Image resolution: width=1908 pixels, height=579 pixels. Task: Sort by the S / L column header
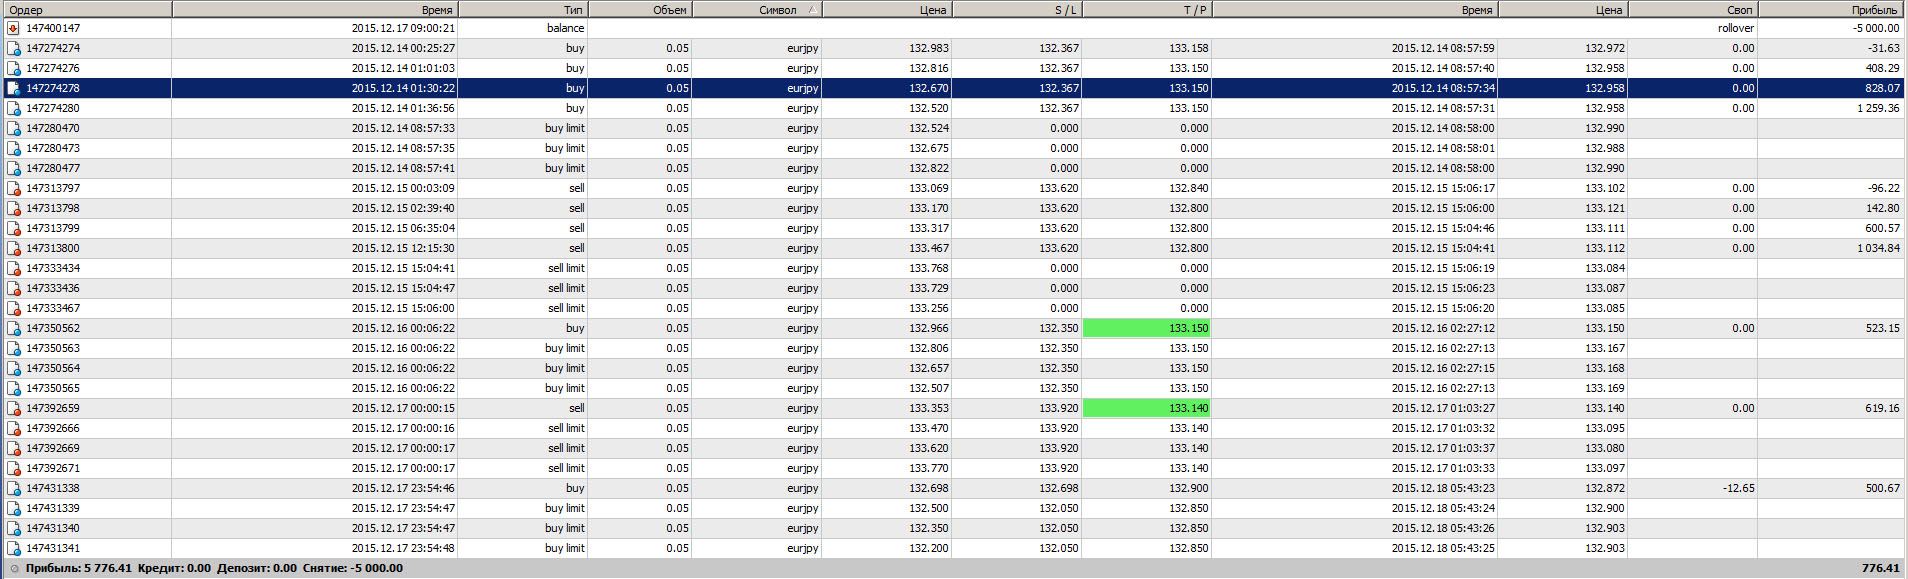coord(1017,9)
